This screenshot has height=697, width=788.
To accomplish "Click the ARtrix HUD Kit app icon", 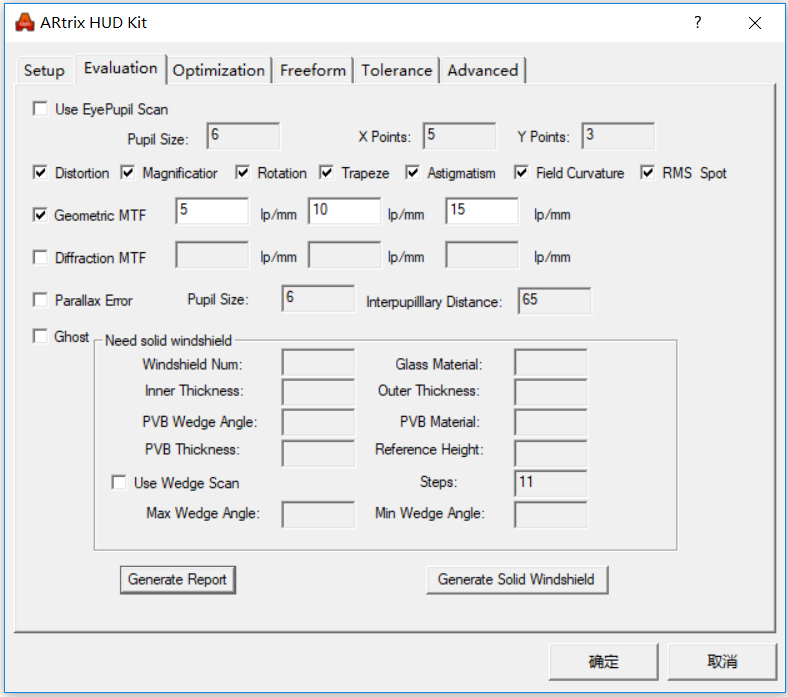I will 25,23.
